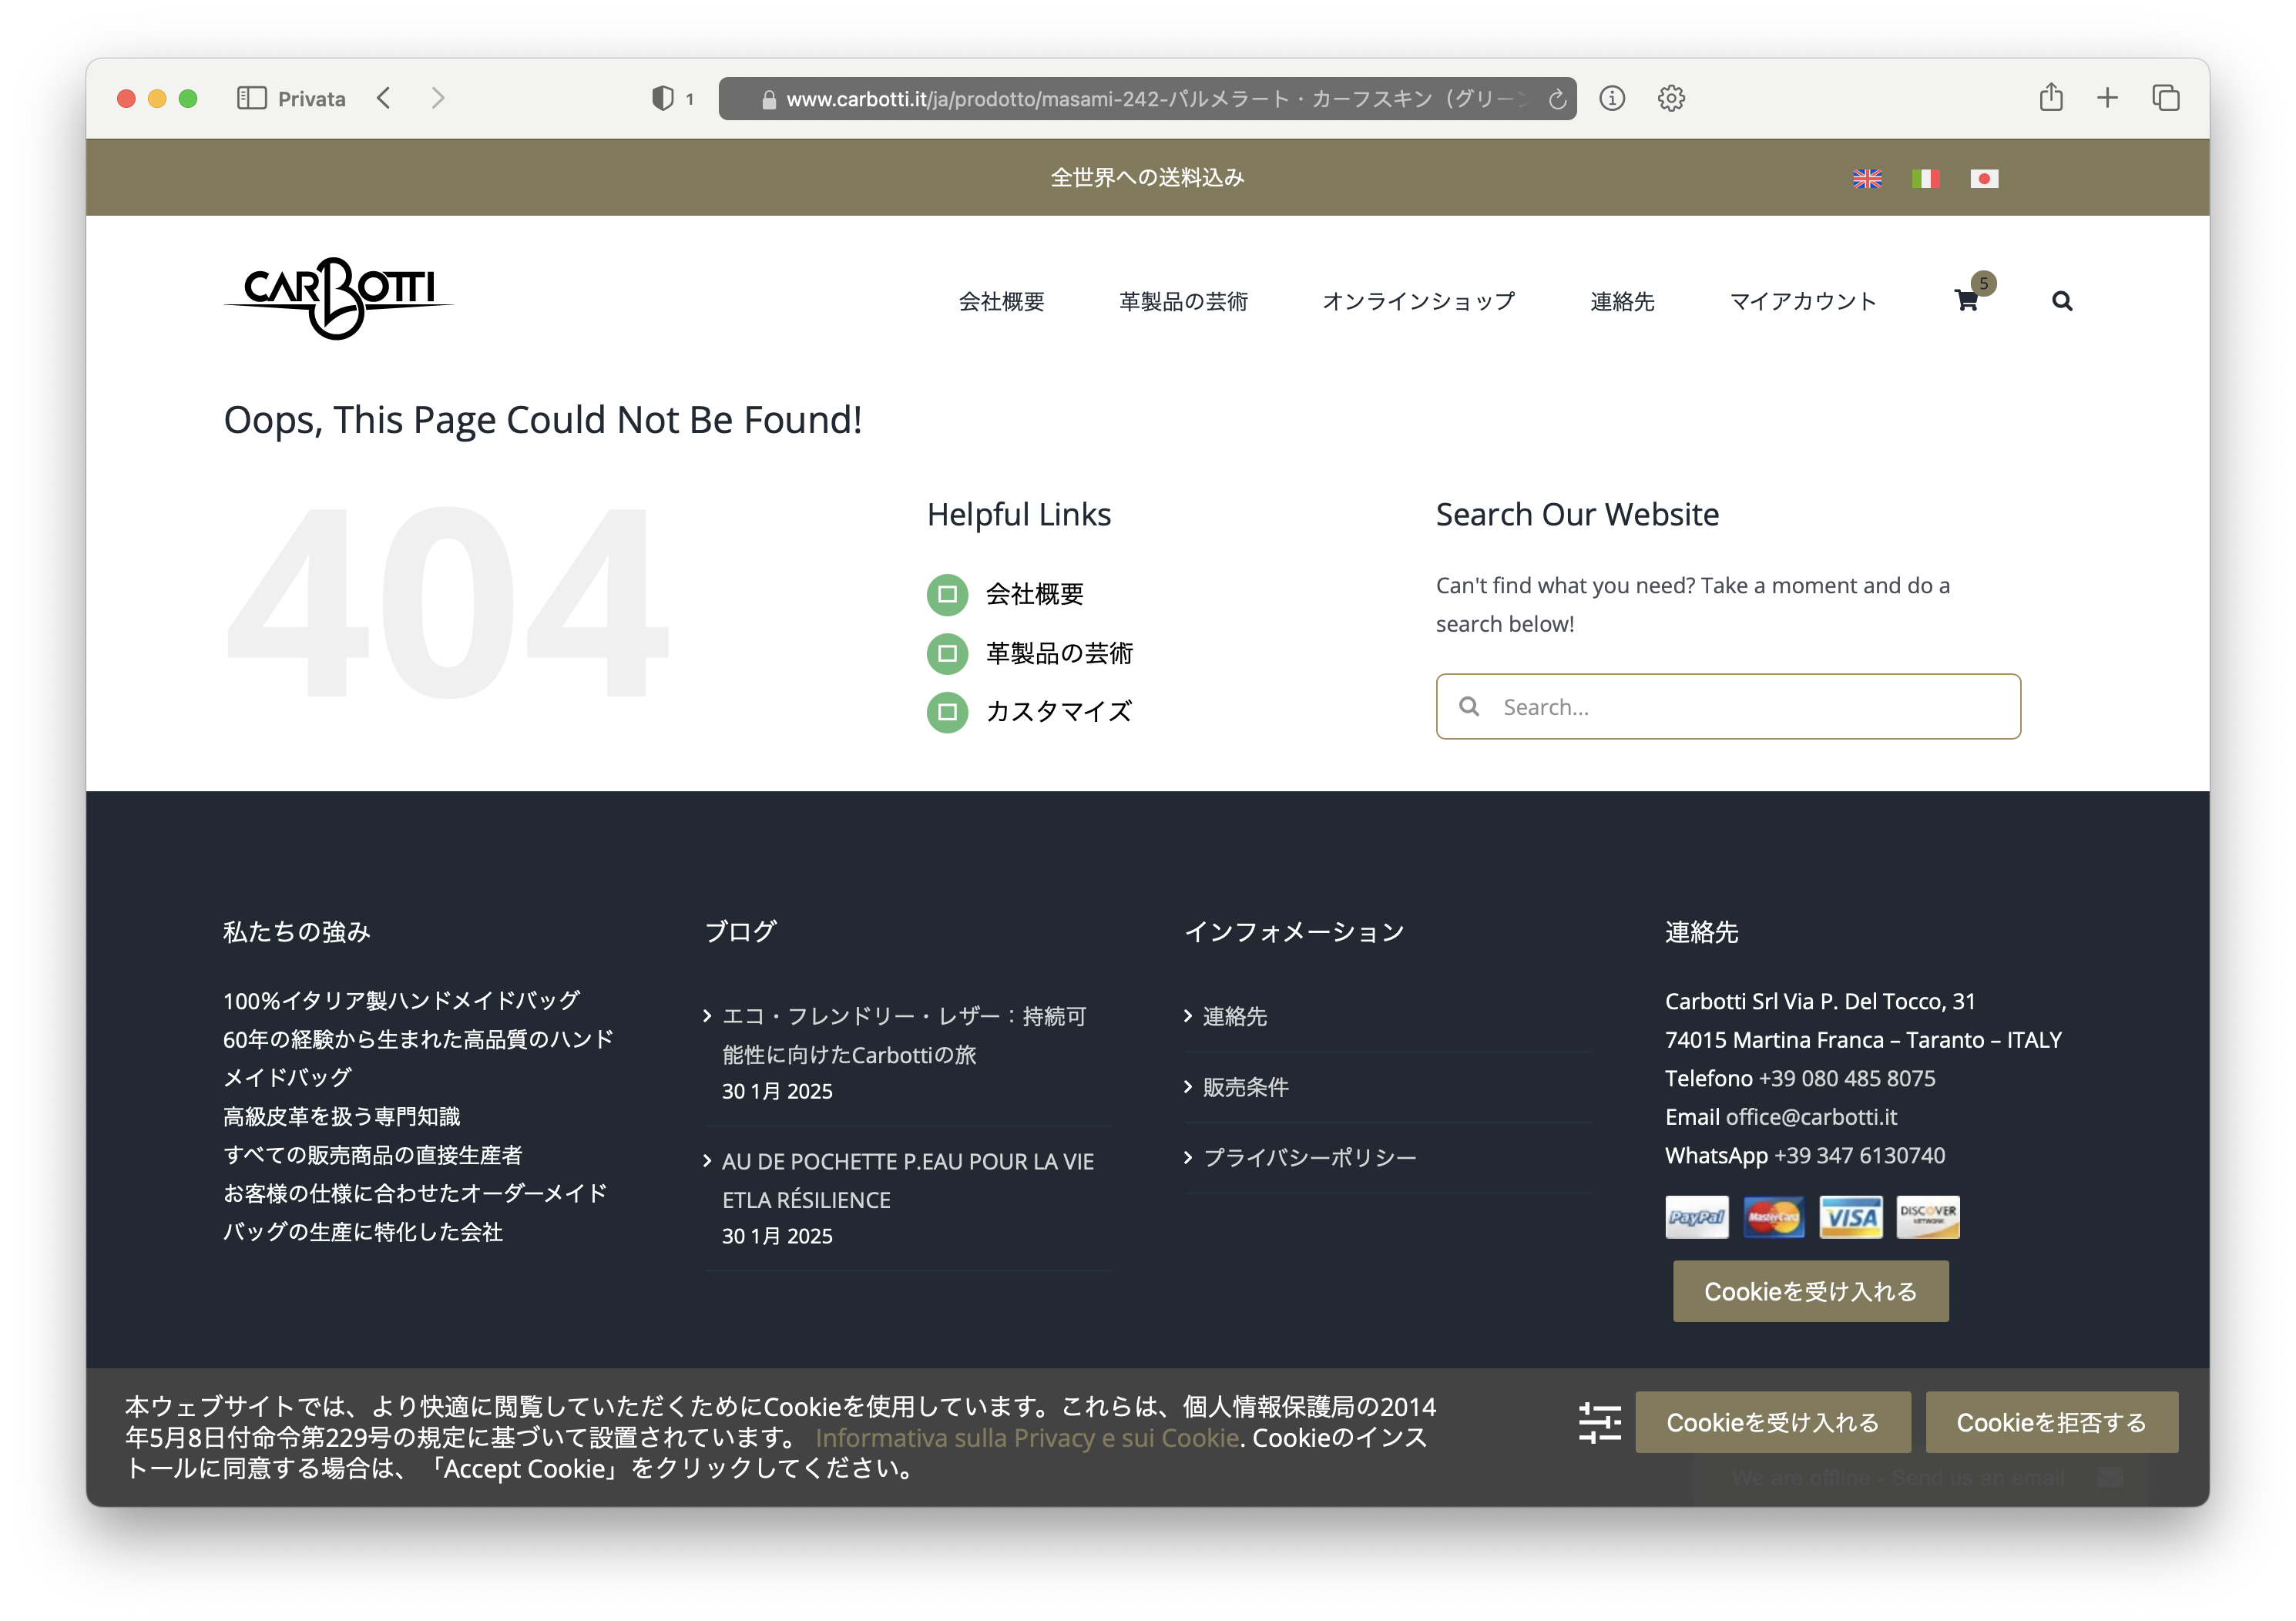The image size is (2296, 1621).
Task: Click footer heading インフォメーション
Action: coord(1294,932)
